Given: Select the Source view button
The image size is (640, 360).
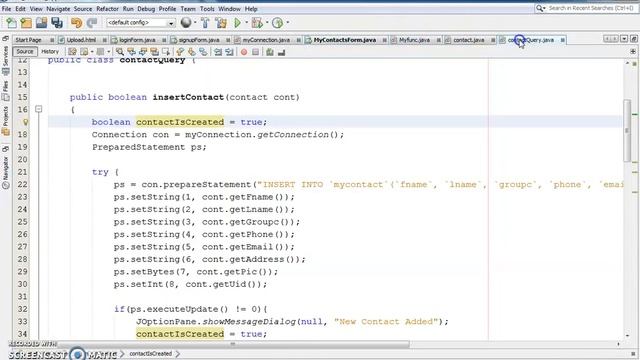Looking at the screenshot, I should [24, 51].
